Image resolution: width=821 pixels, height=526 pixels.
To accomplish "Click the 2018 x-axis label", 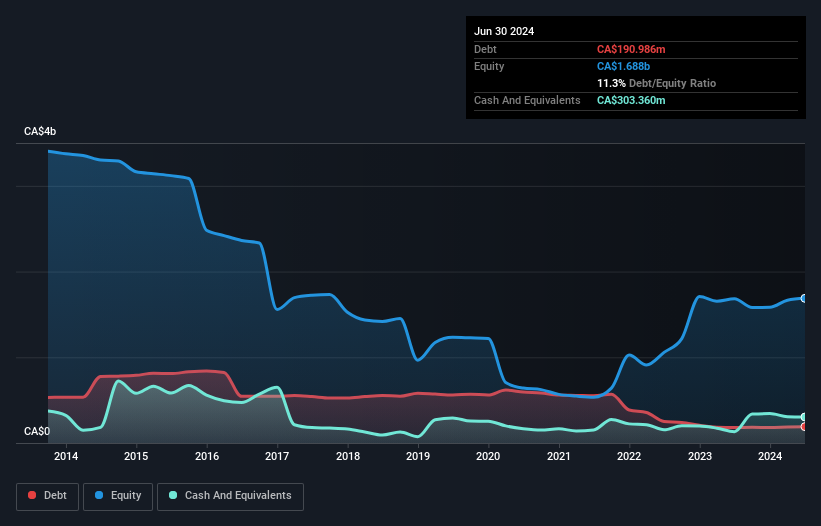I will click(348, 456).
